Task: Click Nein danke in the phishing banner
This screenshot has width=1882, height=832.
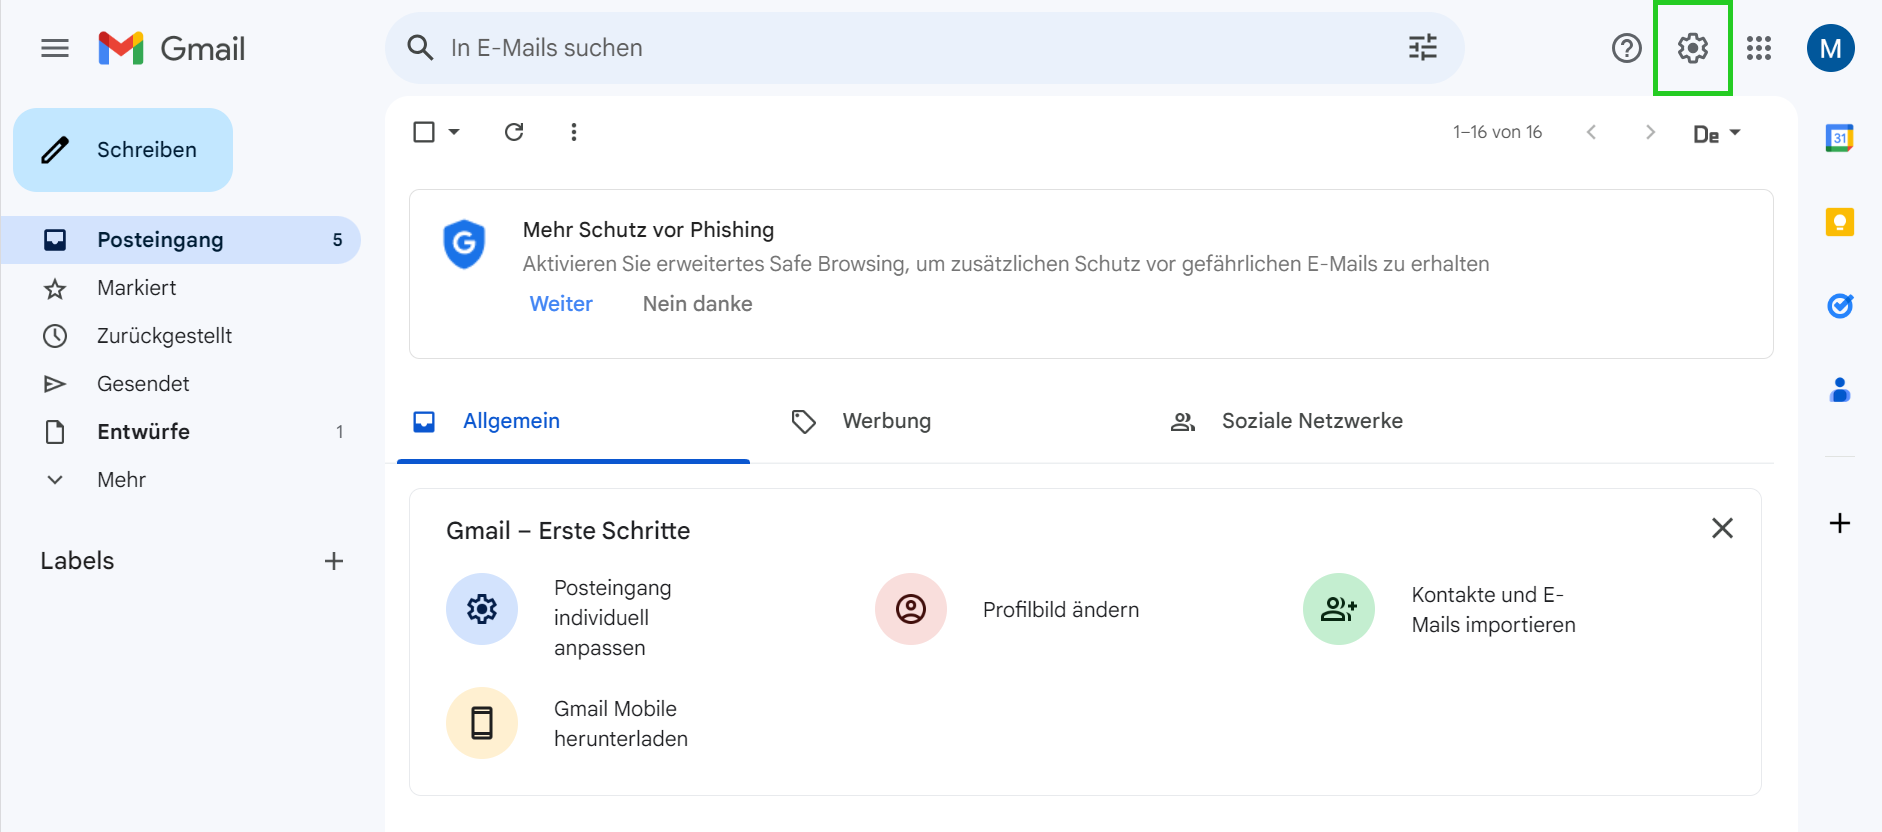Action: coord(698,304)
